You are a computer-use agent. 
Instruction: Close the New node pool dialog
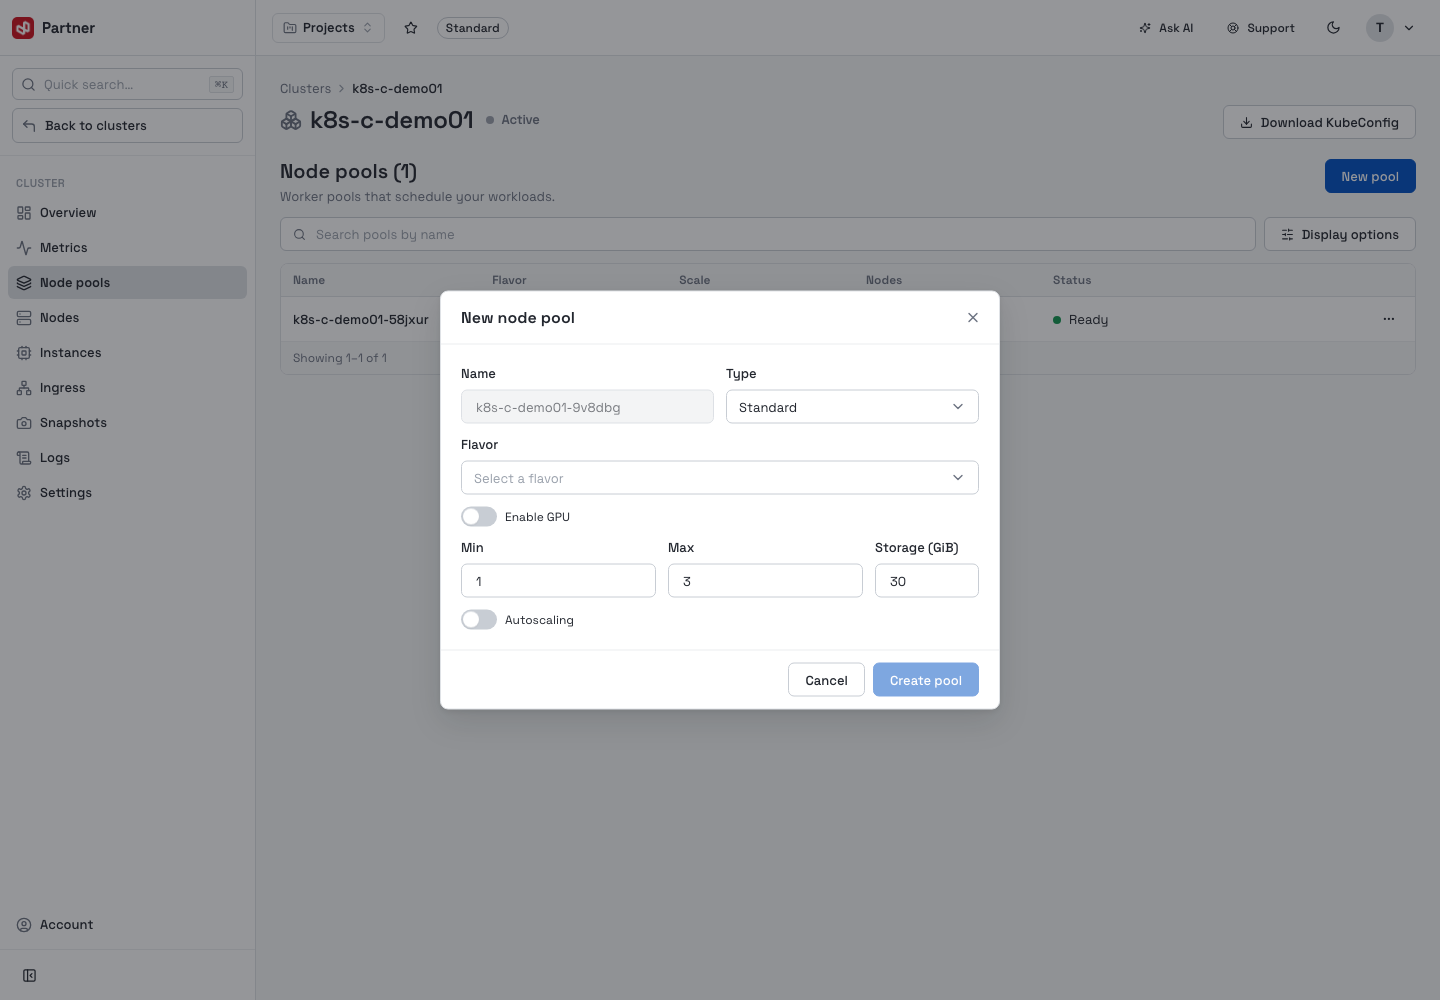(x=973, y=318)
